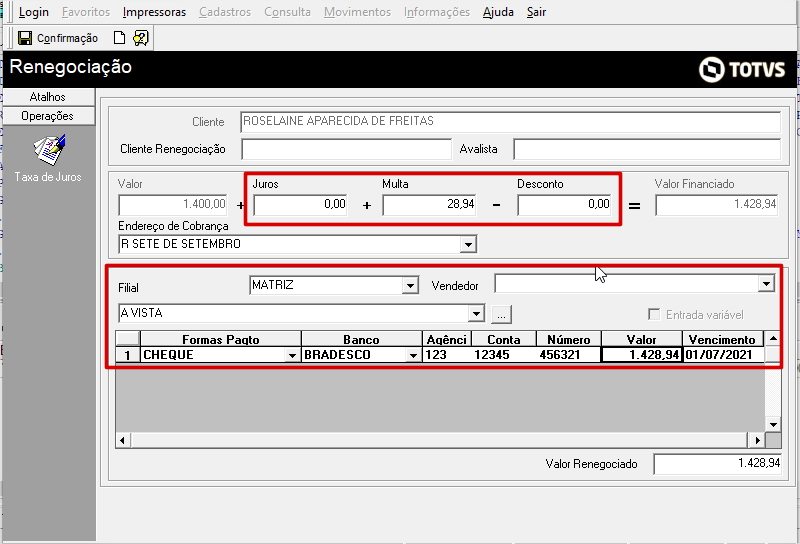This screenshot has height=544, width=800.
Task: Click the Confirmação toolbar label
Action: tap(67, 38)
